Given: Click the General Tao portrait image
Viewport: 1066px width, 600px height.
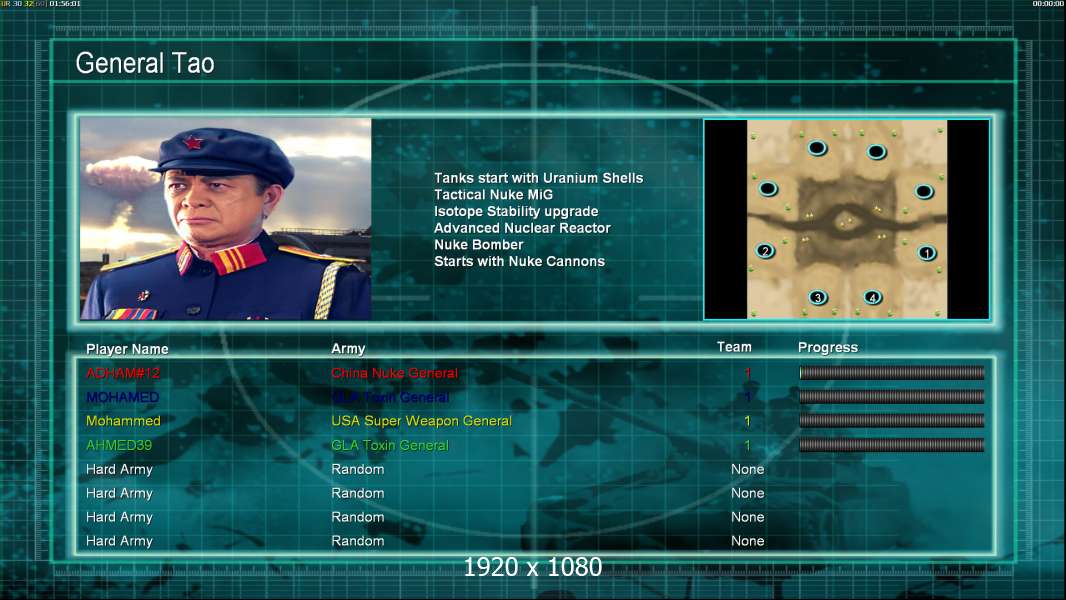Looking at the screenshot, I should pyautogui.click(x=226, y=219).
